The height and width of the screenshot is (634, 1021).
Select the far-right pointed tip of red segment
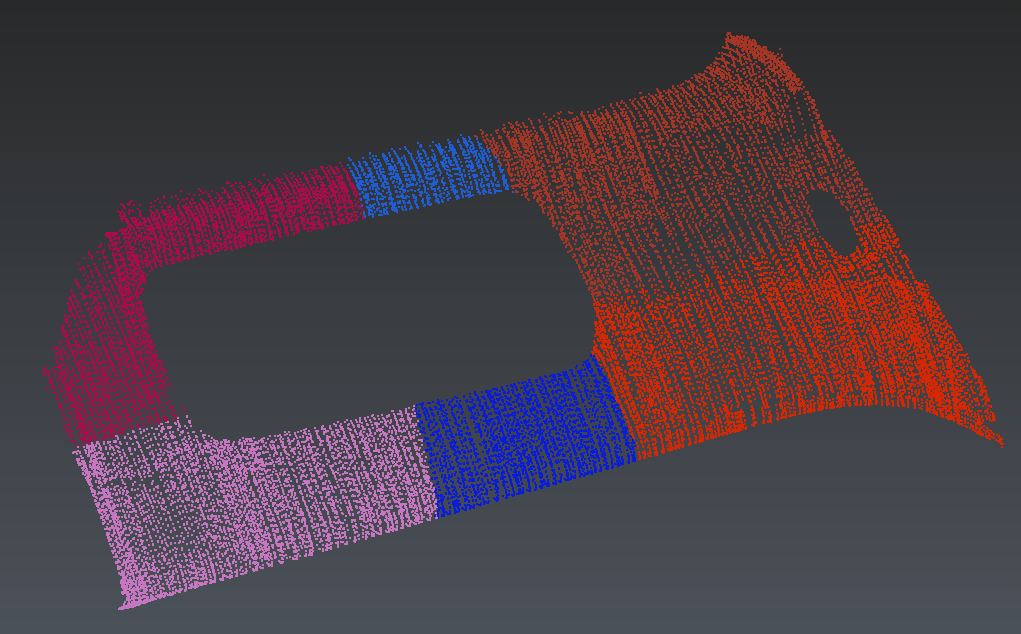pos(998,440)
